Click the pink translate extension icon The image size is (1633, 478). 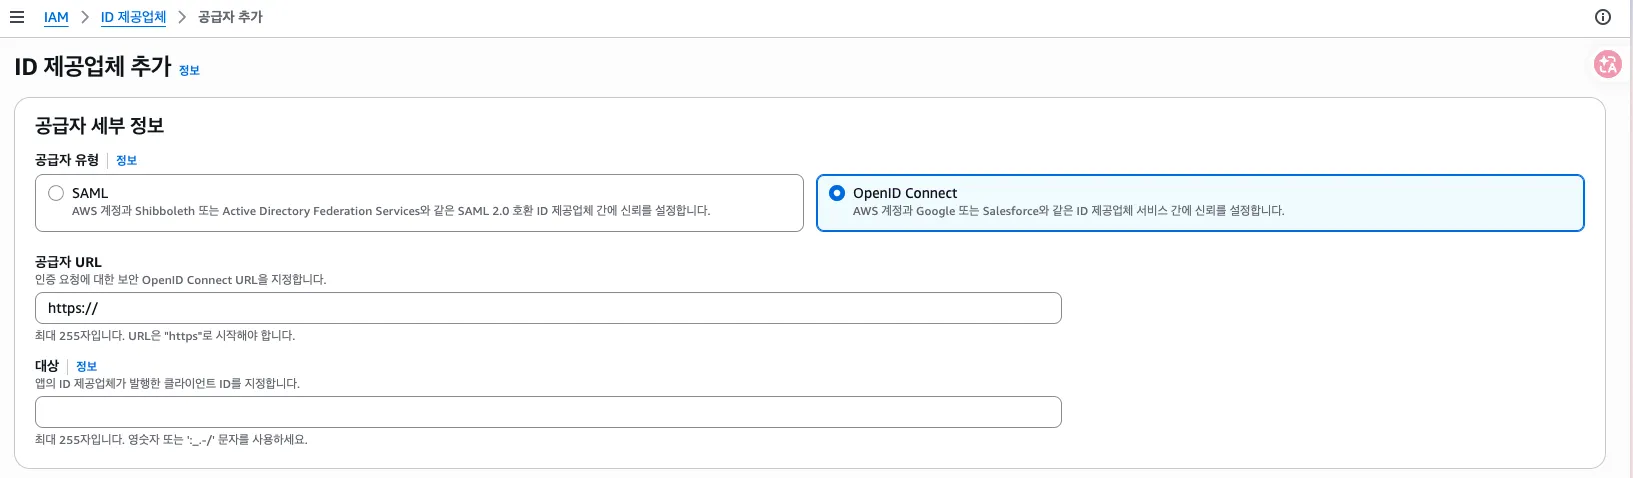coord(1608,65)
